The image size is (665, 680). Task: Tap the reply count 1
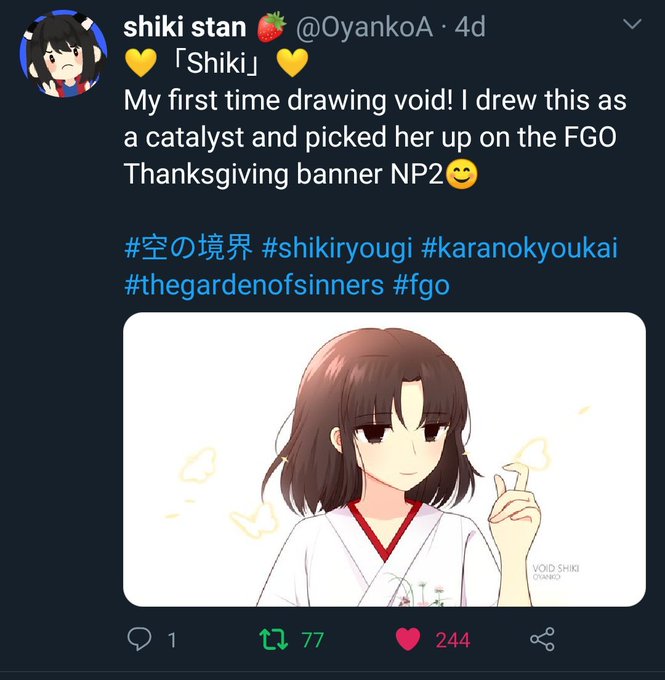point(172,640)
